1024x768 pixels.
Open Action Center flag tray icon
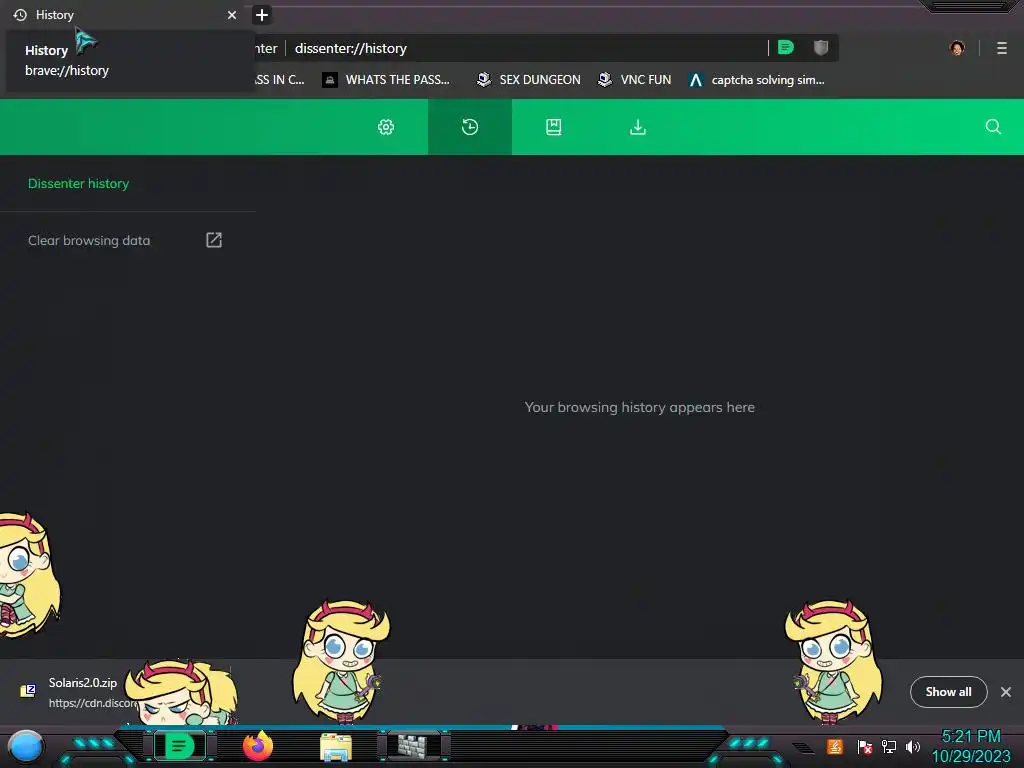(x=865, y=746)
